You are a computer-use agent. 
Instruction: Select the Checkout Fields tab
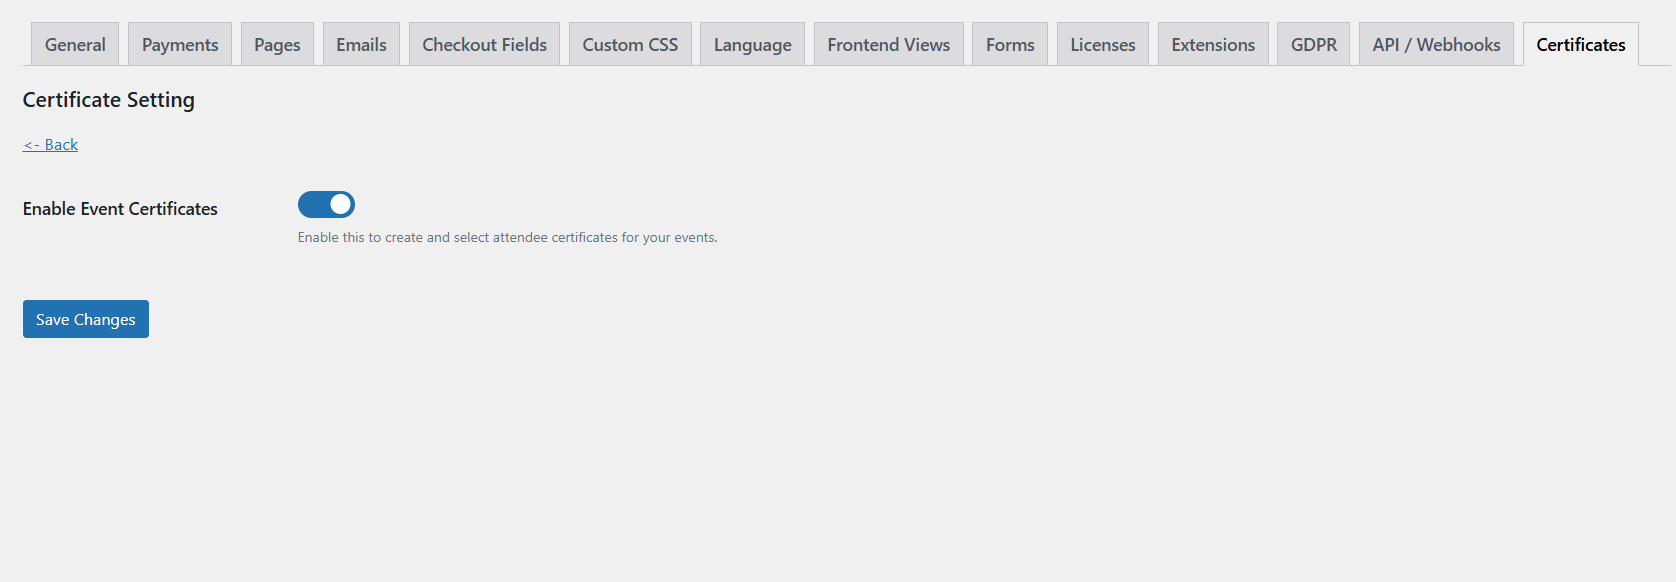click(x=484, y=45)
